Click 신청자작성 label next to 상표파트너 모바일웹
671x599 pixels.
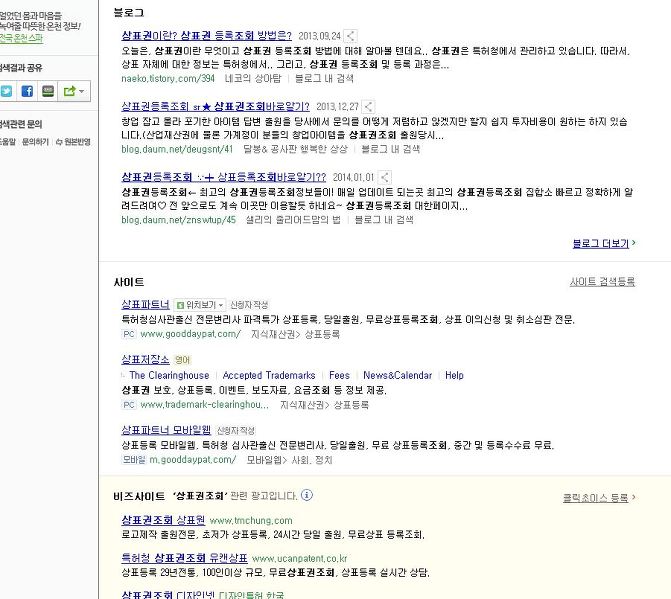236,430
